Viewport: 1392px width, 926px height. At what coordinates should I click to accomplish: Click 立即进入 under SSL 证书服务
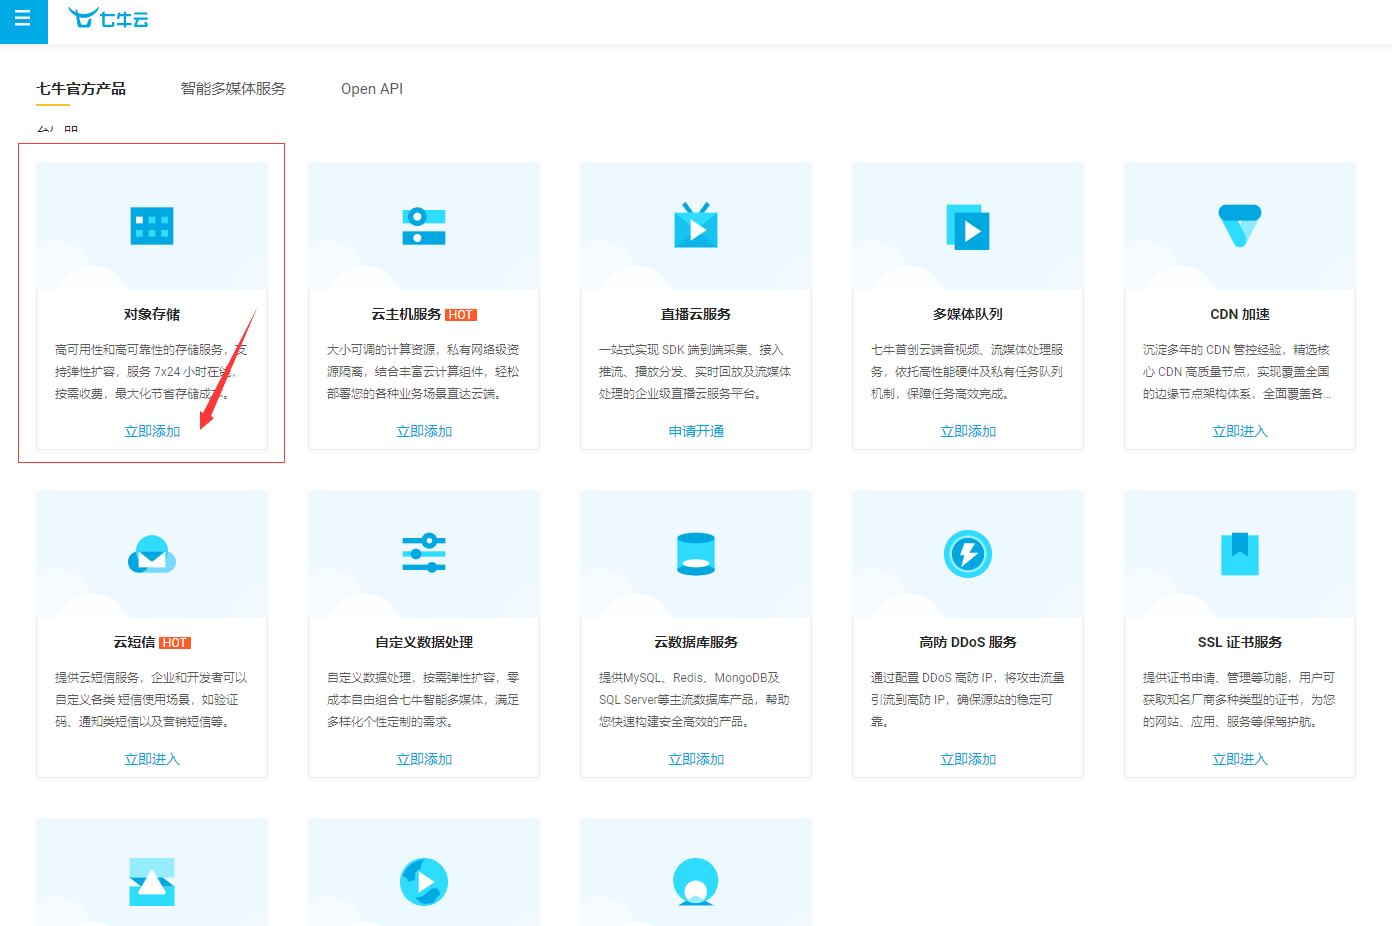point(1240,759)
